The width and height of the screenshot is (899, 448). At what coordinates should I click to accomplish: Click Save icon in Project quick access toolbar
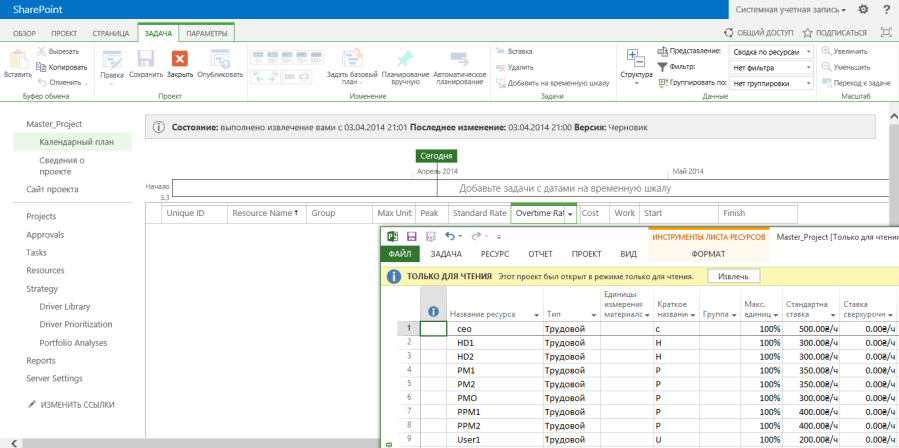411,236
